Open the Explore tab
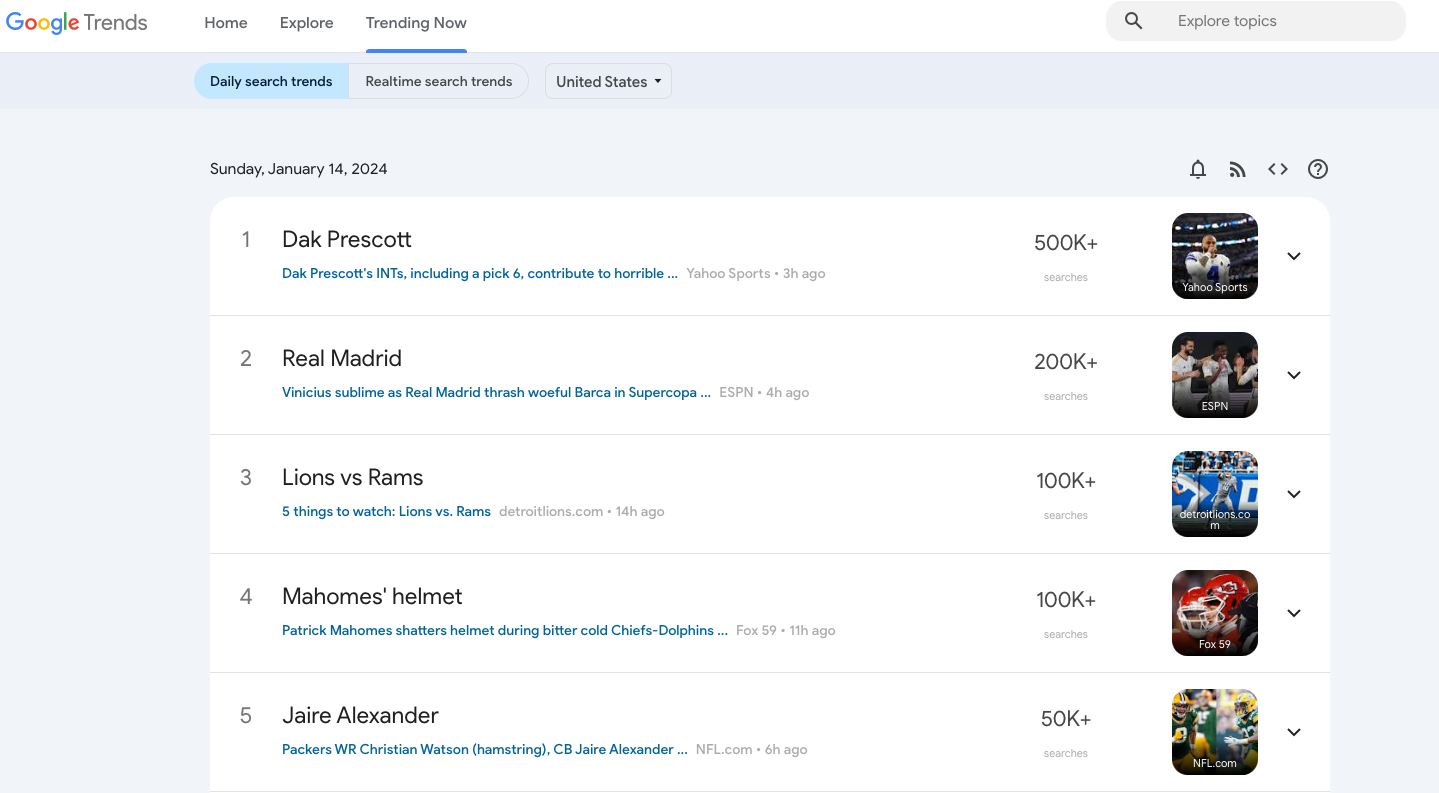The height and width of the screenshot is (793, 1439). point(307,23)
